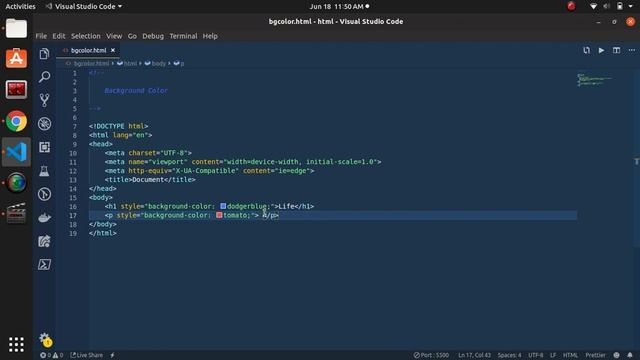Click Activities in the top bar
640x360 pixels.
tap(20, 7)
